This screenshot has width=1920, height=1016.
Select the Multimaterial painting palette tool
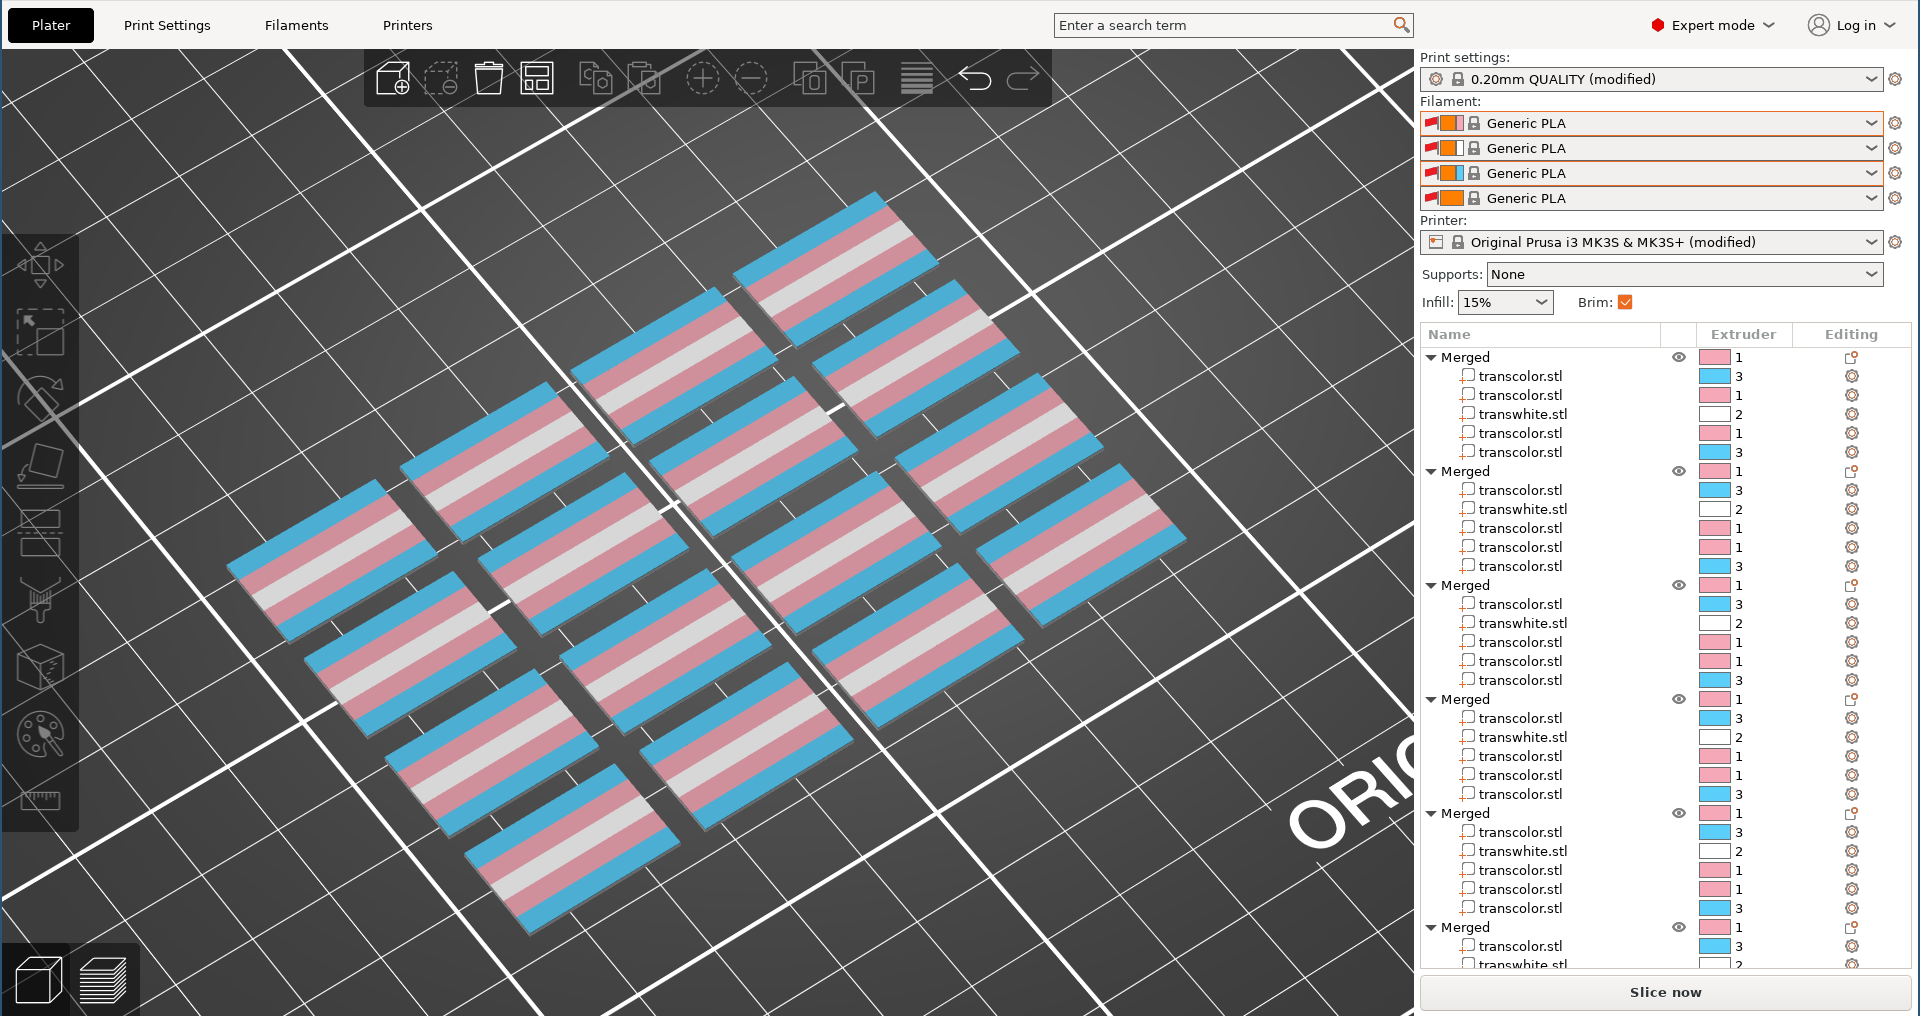tap(40, 735)
